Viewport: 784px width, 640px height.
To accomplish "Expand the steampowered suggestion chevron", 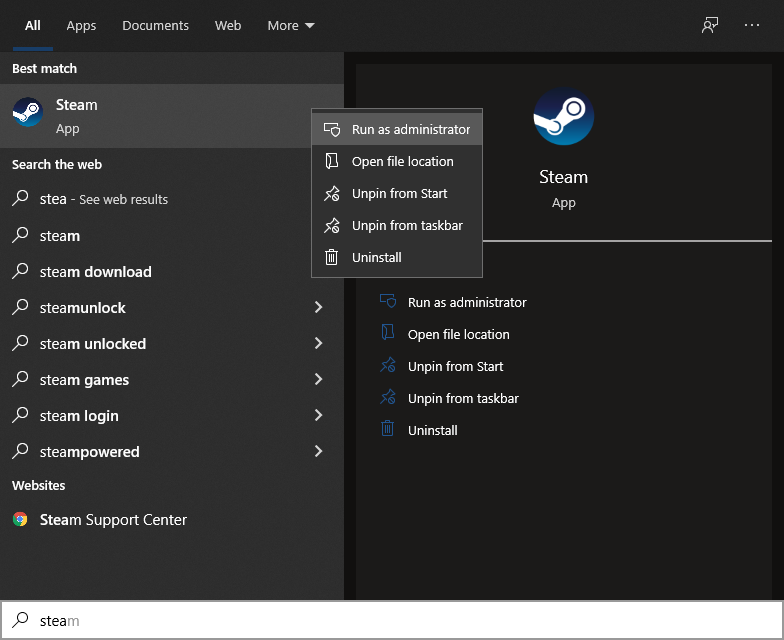I will point(319,452).
